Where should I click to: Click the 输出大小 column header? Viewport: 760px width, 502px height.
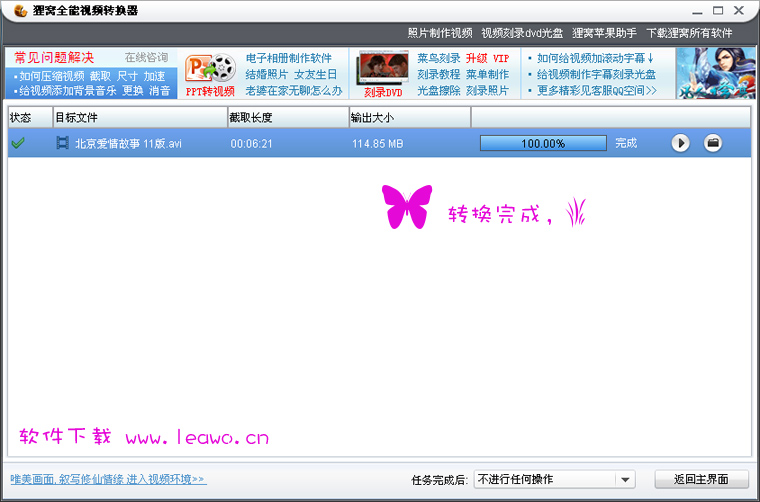click(410, 118)
